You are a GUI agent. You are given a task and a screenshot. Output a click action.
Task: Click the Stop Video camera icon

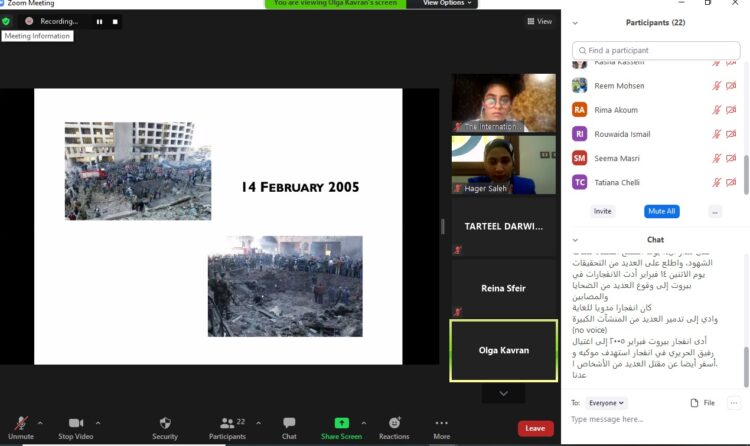pos(75,424)
